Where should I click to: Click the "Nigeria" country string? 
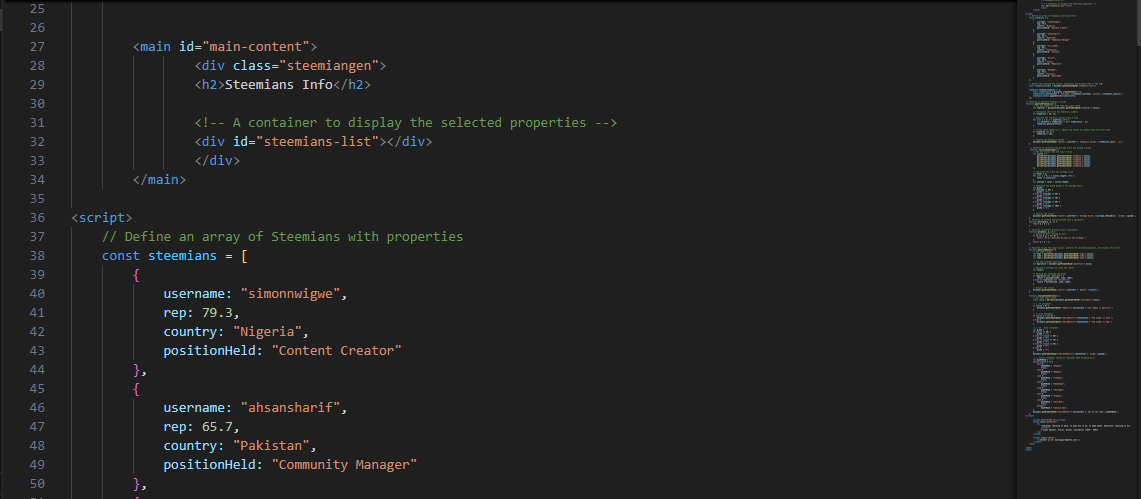(x=267, y=332)
